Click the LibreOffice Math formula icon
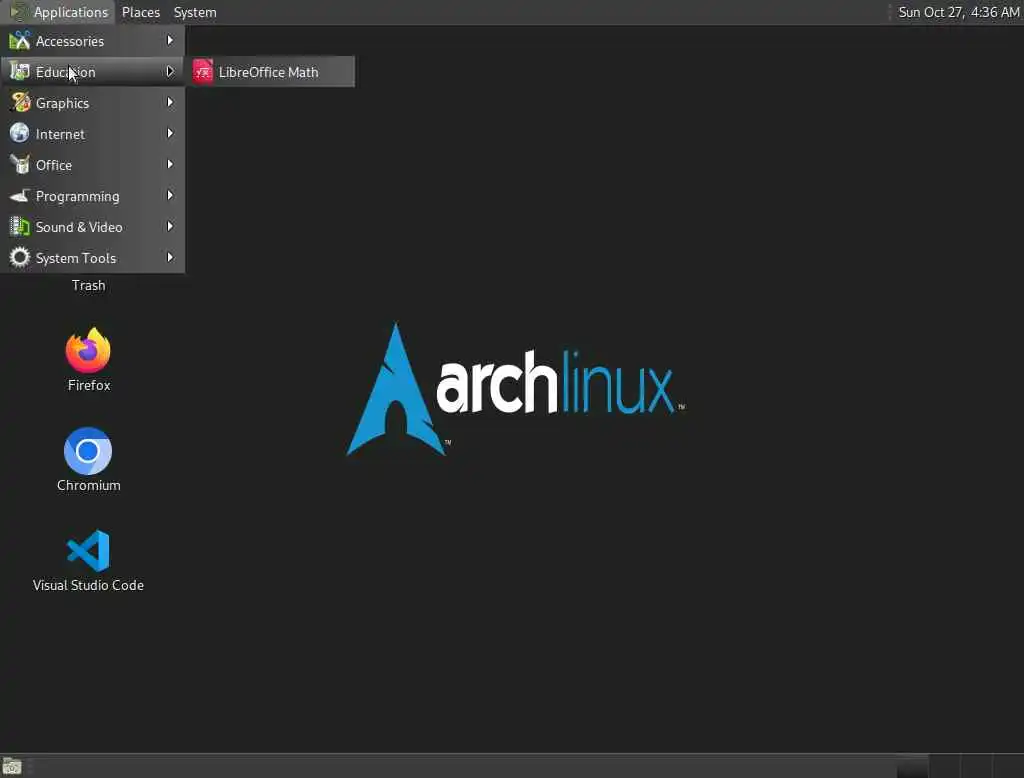The height and width of the screenshot is (778, 1024). (x=202, y=72)
